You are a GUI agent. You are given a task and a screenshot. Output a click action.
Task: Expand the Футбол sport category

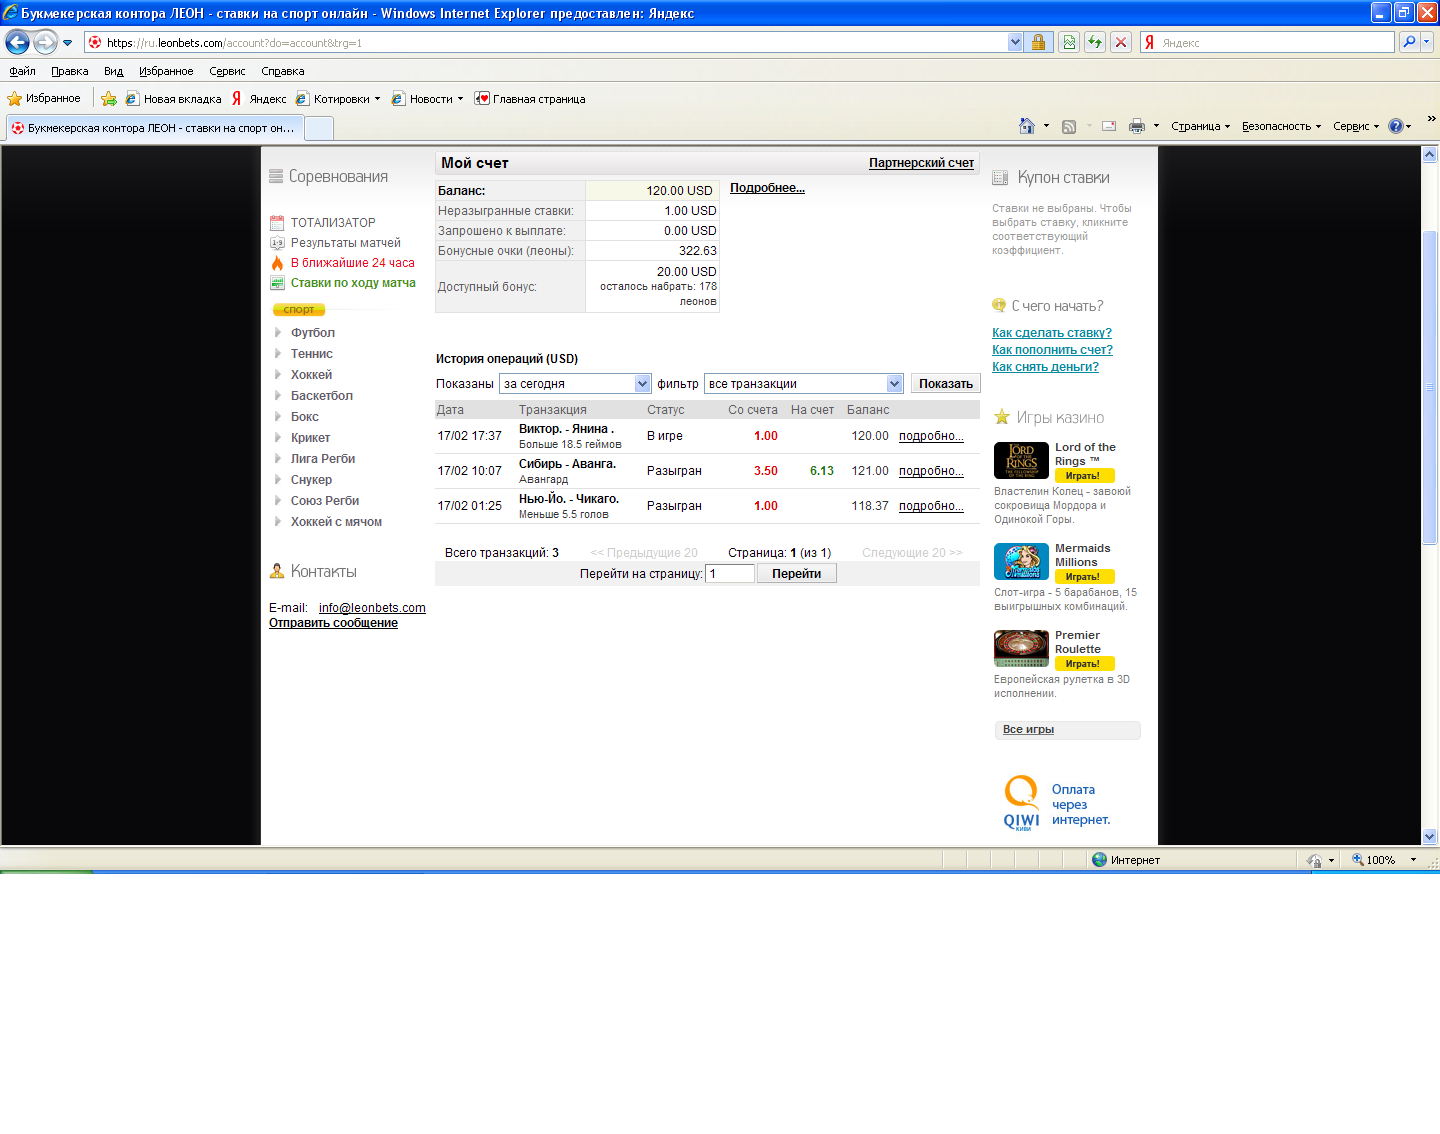tap(312, 333)
